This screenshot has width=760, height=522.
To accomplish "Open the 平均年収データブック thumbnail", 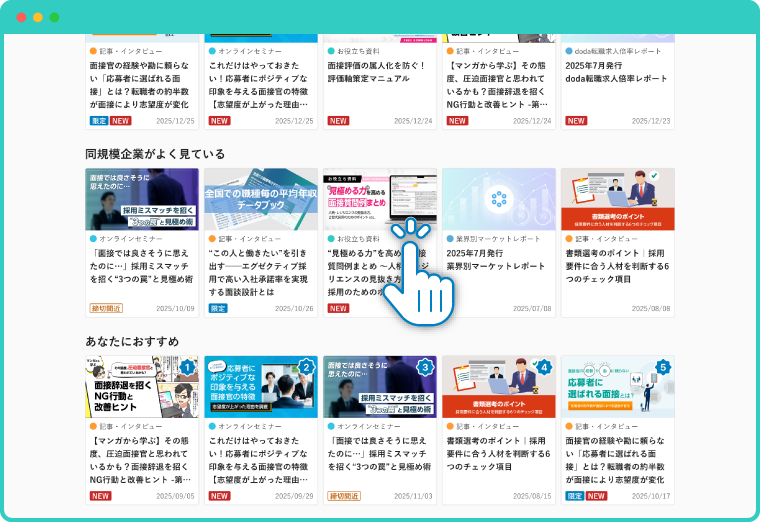I will point(261,199).
